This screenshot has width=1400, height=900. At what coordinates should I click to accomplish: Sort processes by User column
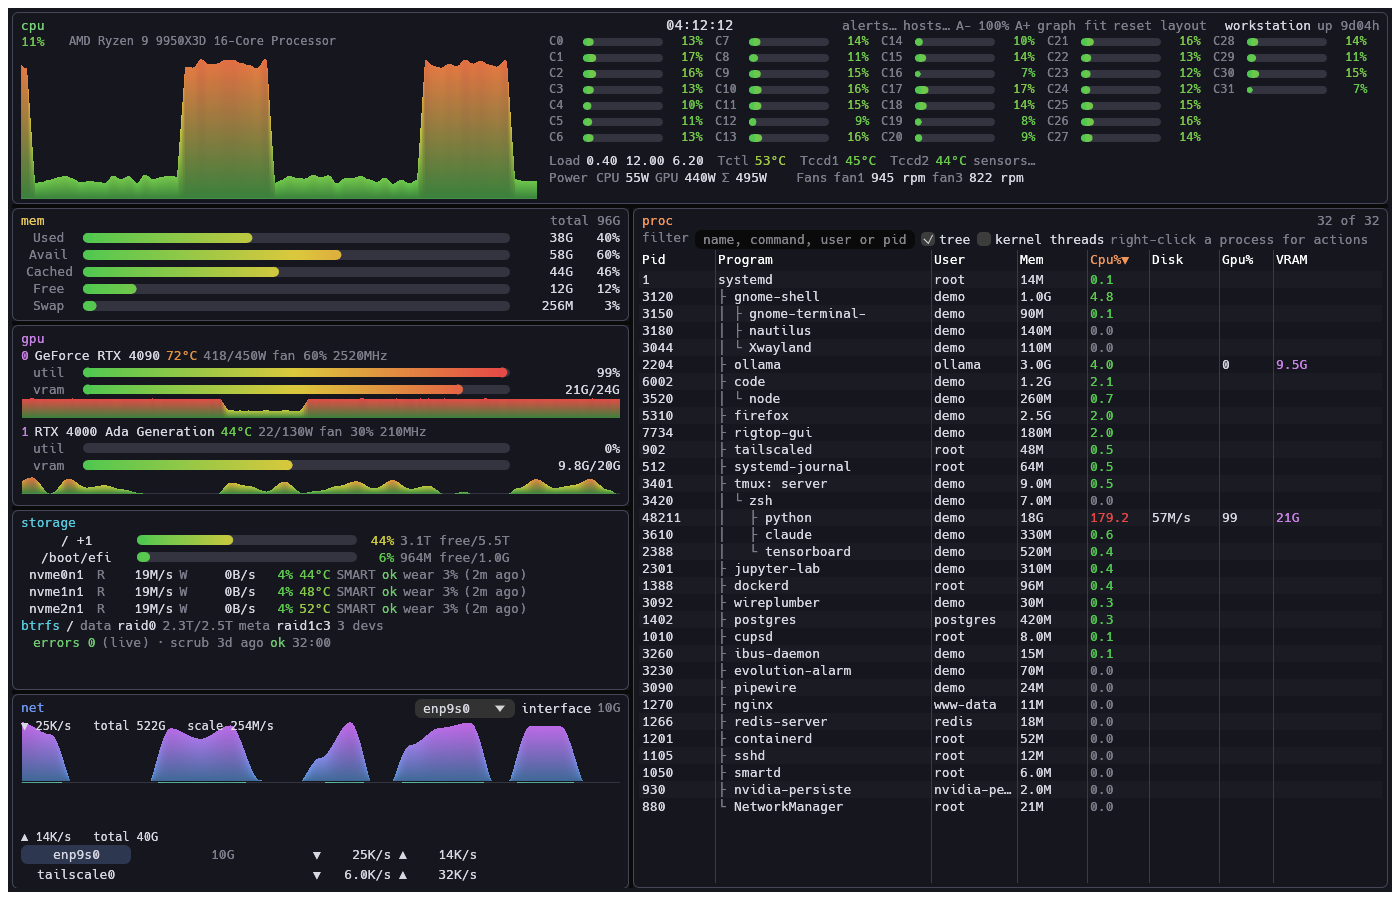[949, 260]
